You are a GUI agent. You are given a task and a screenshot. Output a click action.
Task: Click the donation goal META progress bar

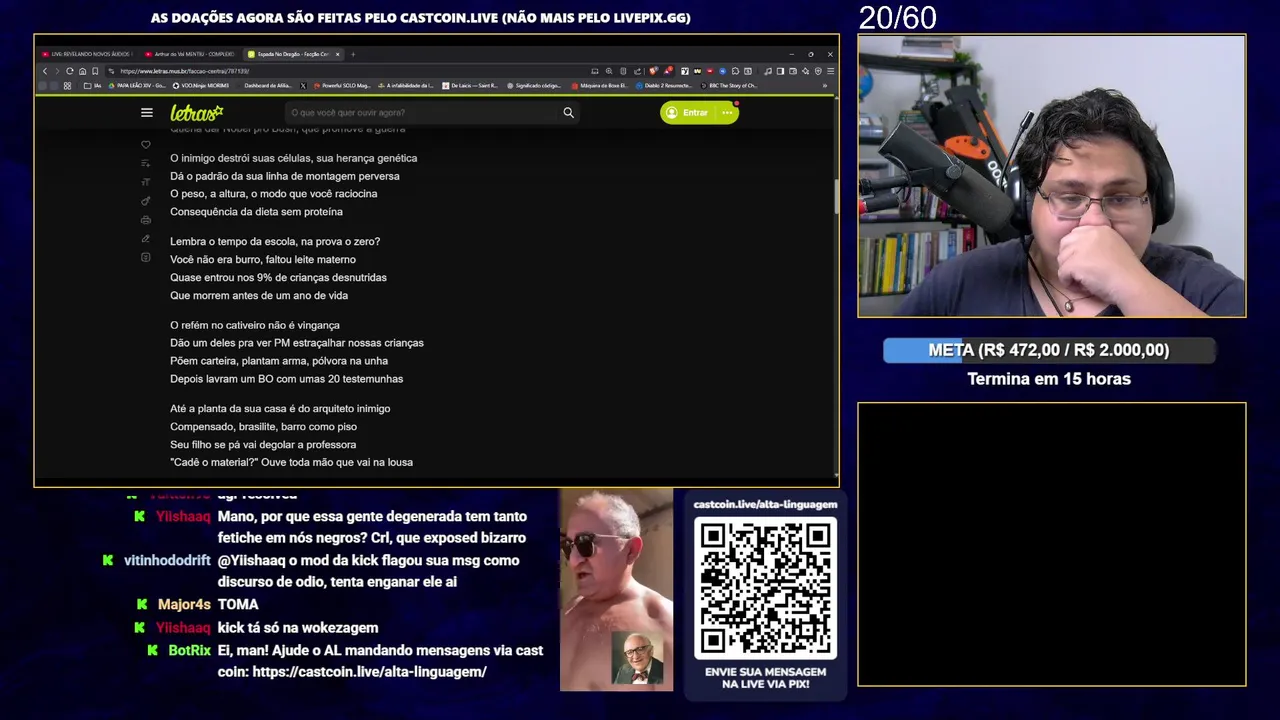click(x=1049, y=350)
